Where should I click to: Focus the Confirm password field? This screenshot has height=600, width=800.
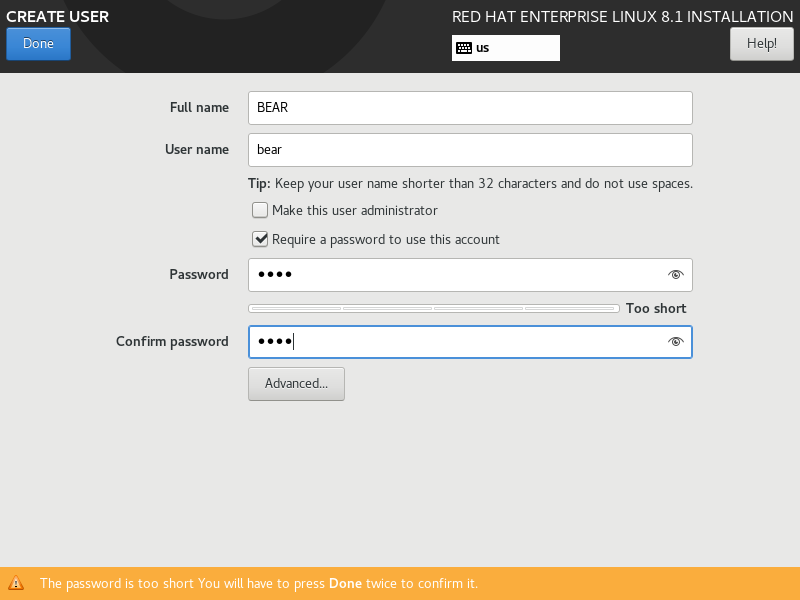[470, 342]
